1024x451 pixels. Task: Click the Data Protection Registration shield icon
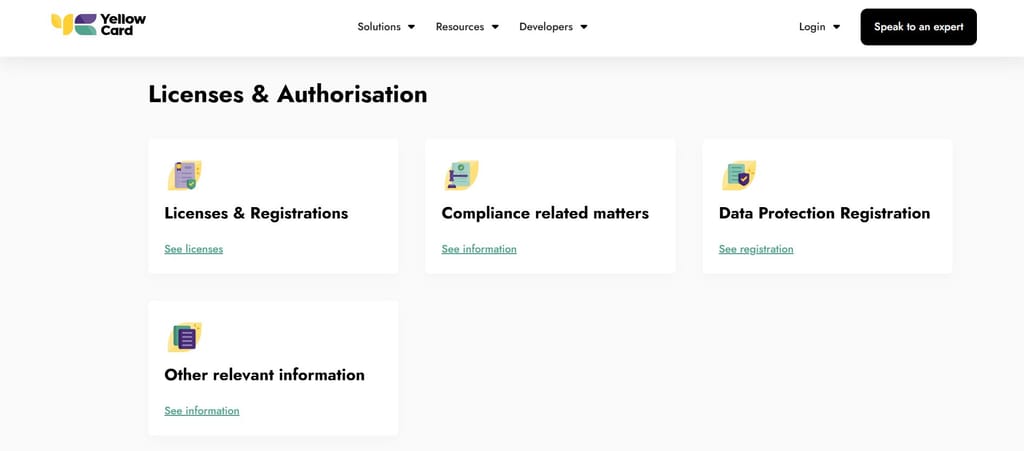tap(739, 175)
